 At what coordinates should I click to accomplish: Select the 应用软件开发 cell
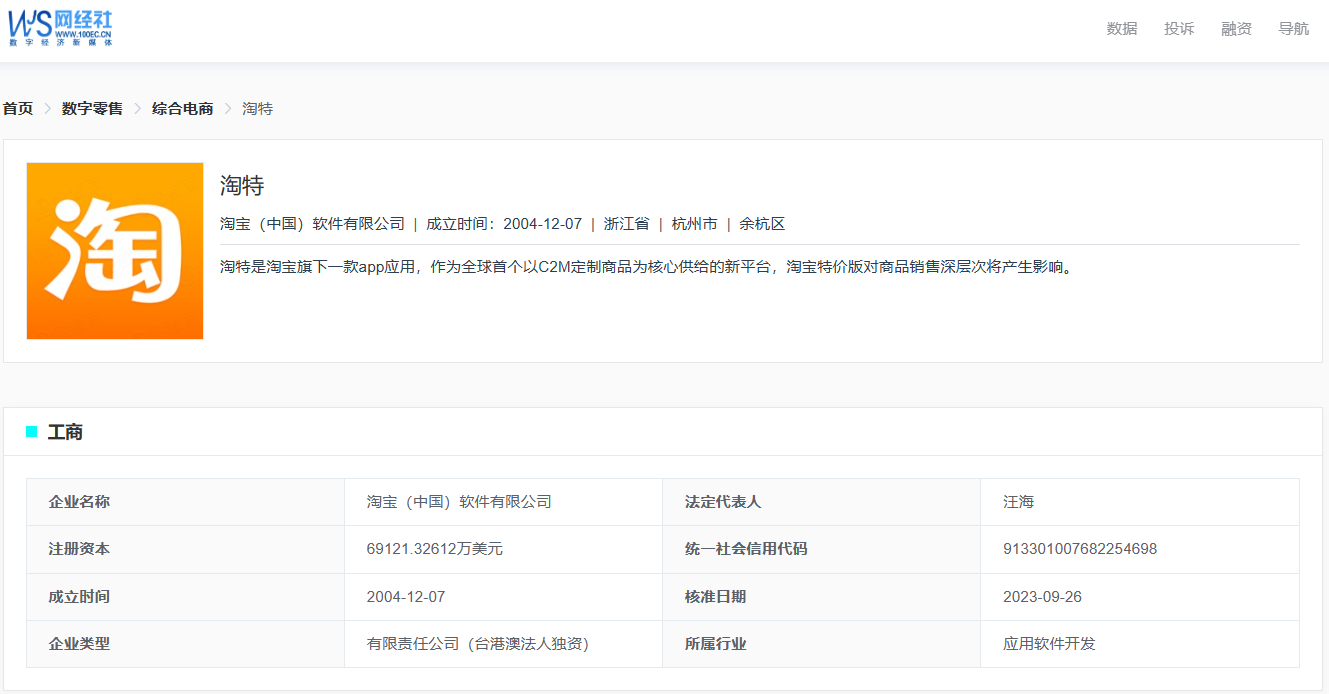(1140, 644)
